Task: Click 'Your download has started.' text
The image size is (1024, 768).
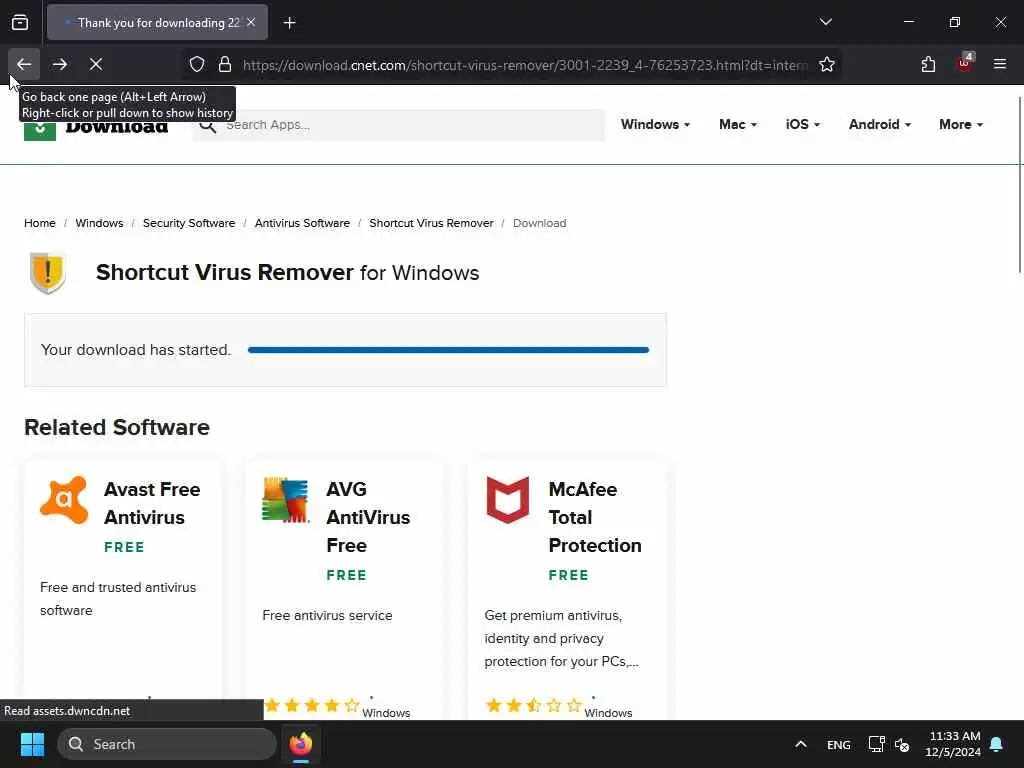Action: (136, 350)
